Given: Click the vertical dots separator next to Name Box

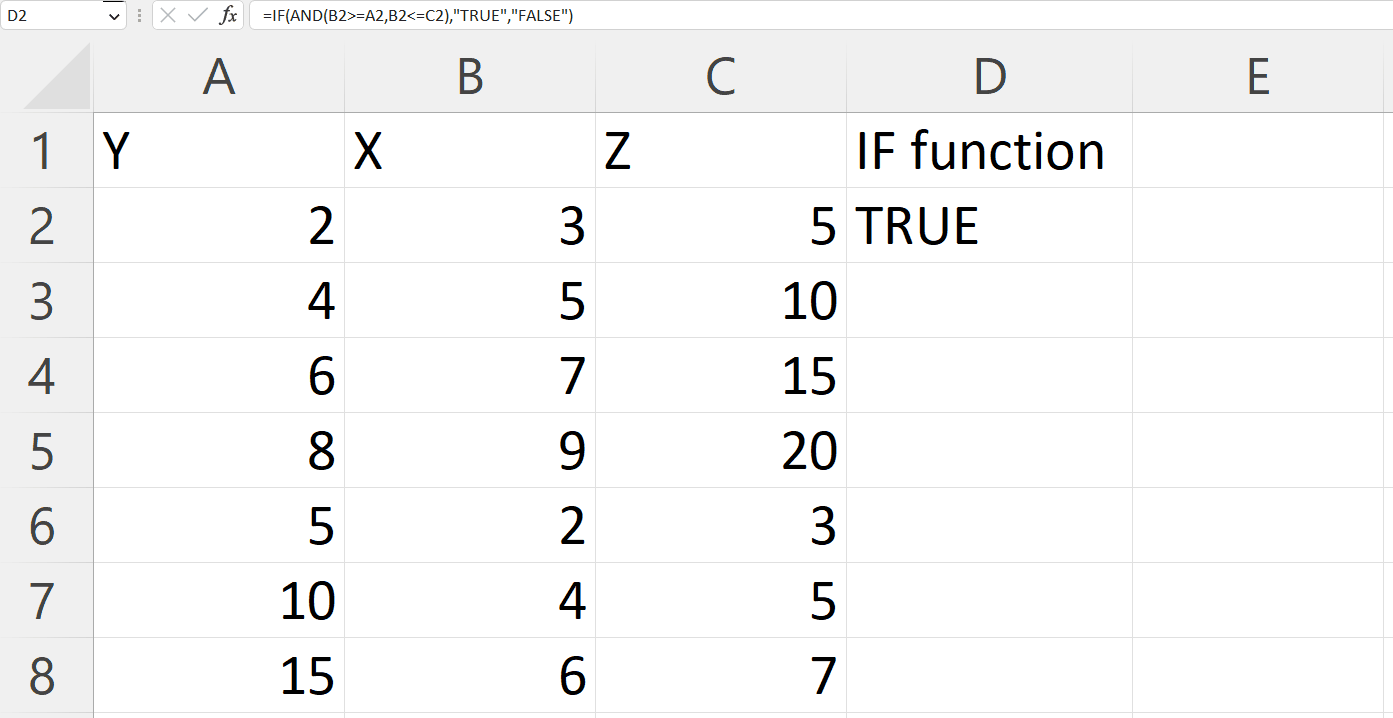Looking at the screenshot, I should (x=139, y=15).
